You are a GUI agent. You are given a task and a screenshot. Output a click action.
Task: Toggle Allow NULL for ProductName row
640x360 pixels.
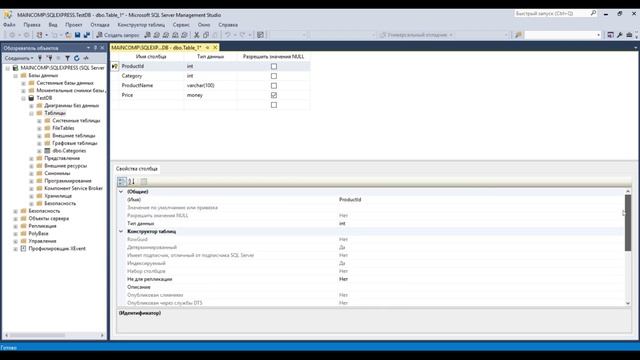pyautogui.click(x=274, y=86)
